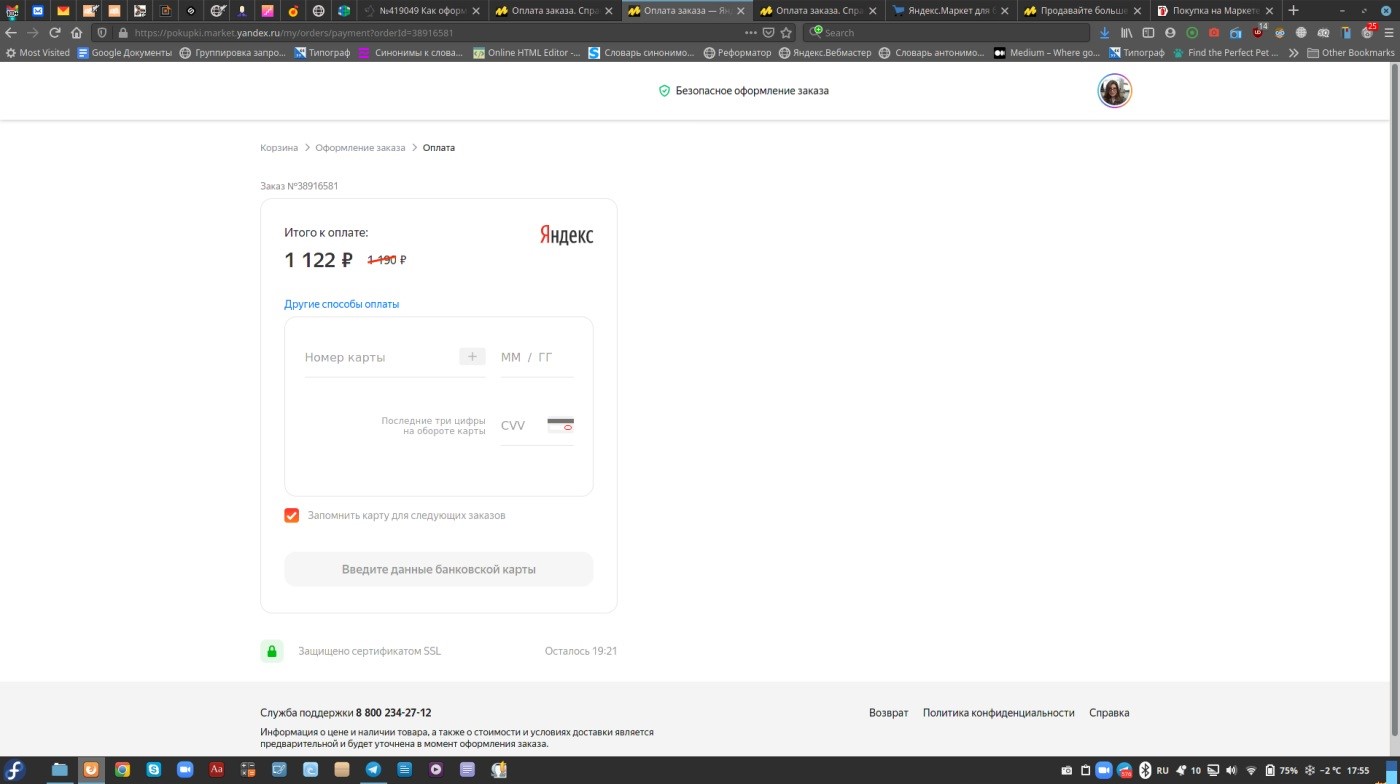Open 'Medium – Where go...' bookmark
Viewport: 1400px width, 784px height.
coord(1046,53)
